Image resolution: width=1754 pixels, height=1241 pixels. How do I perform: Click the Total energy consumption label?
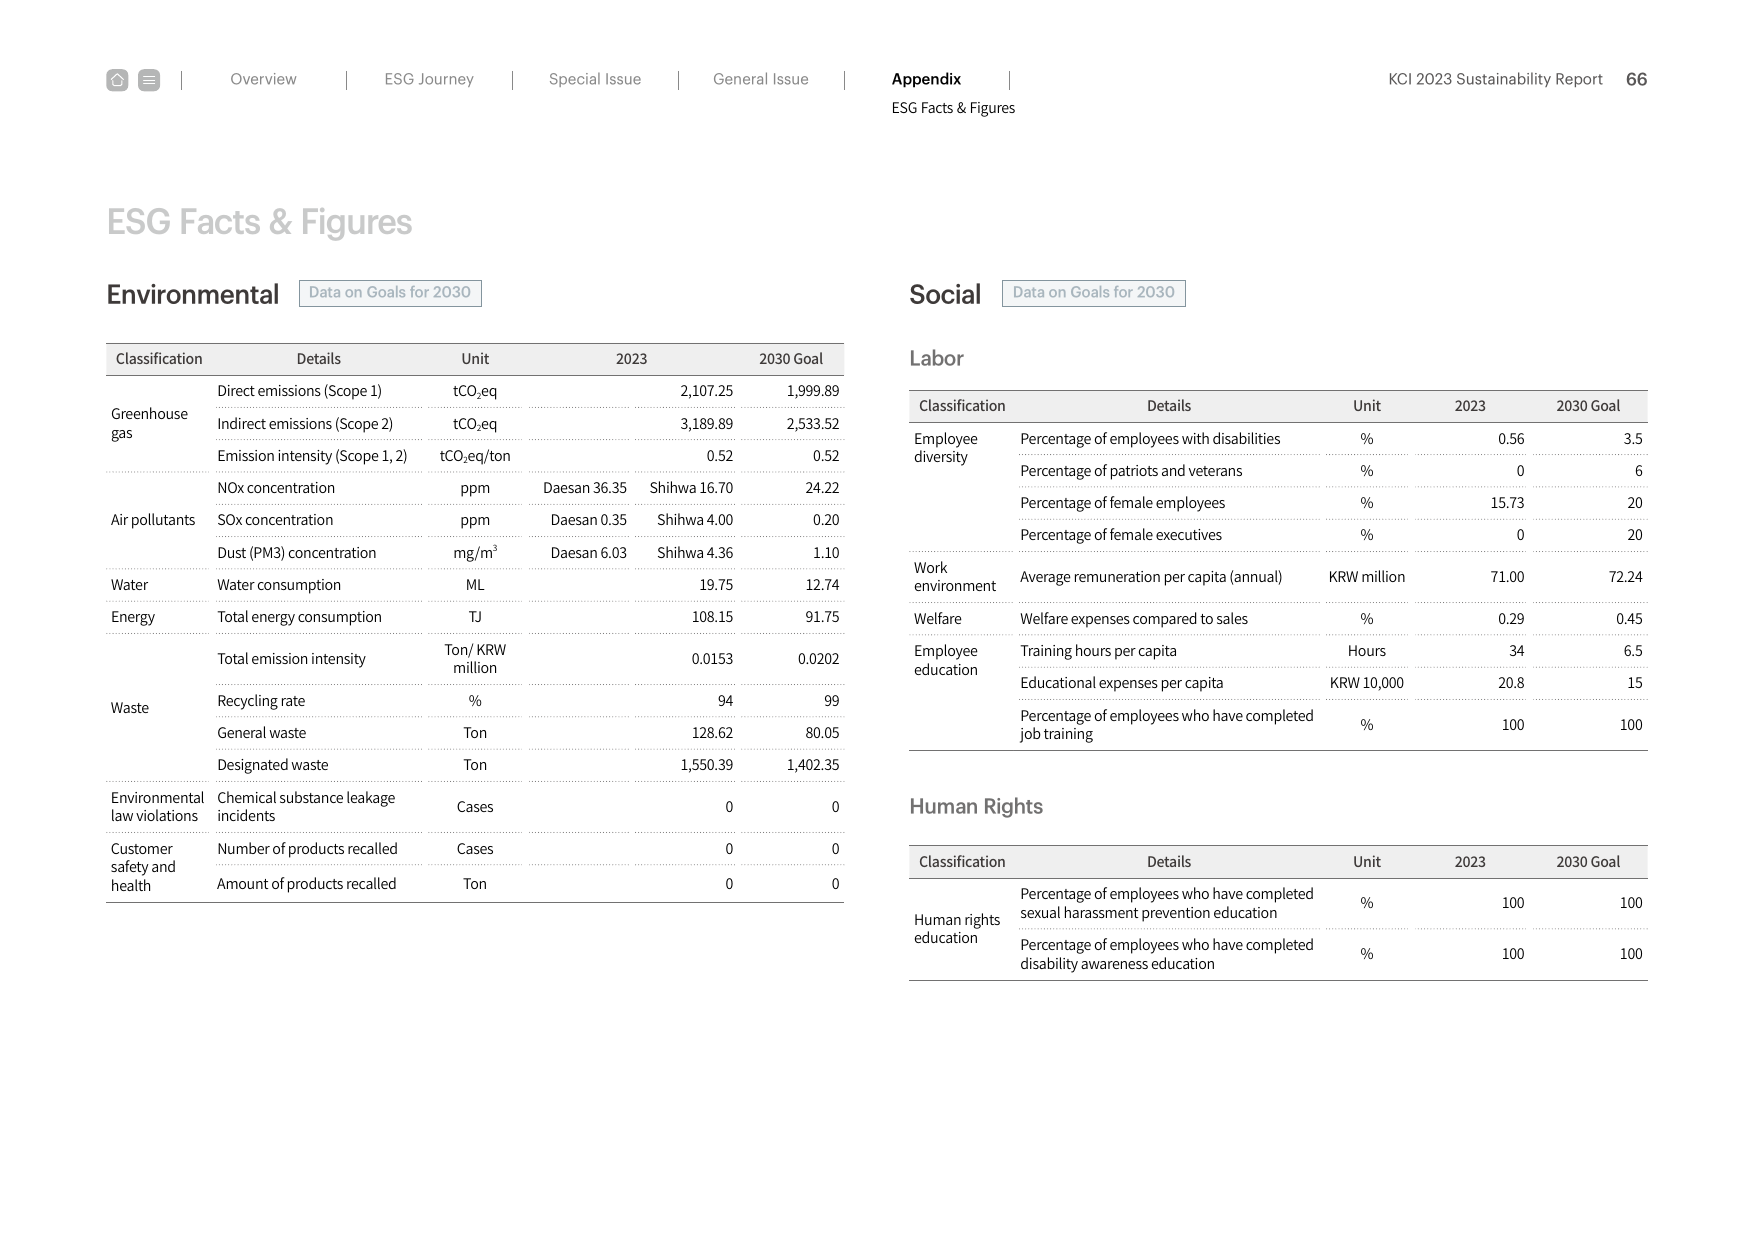click(x=299, y=617)
